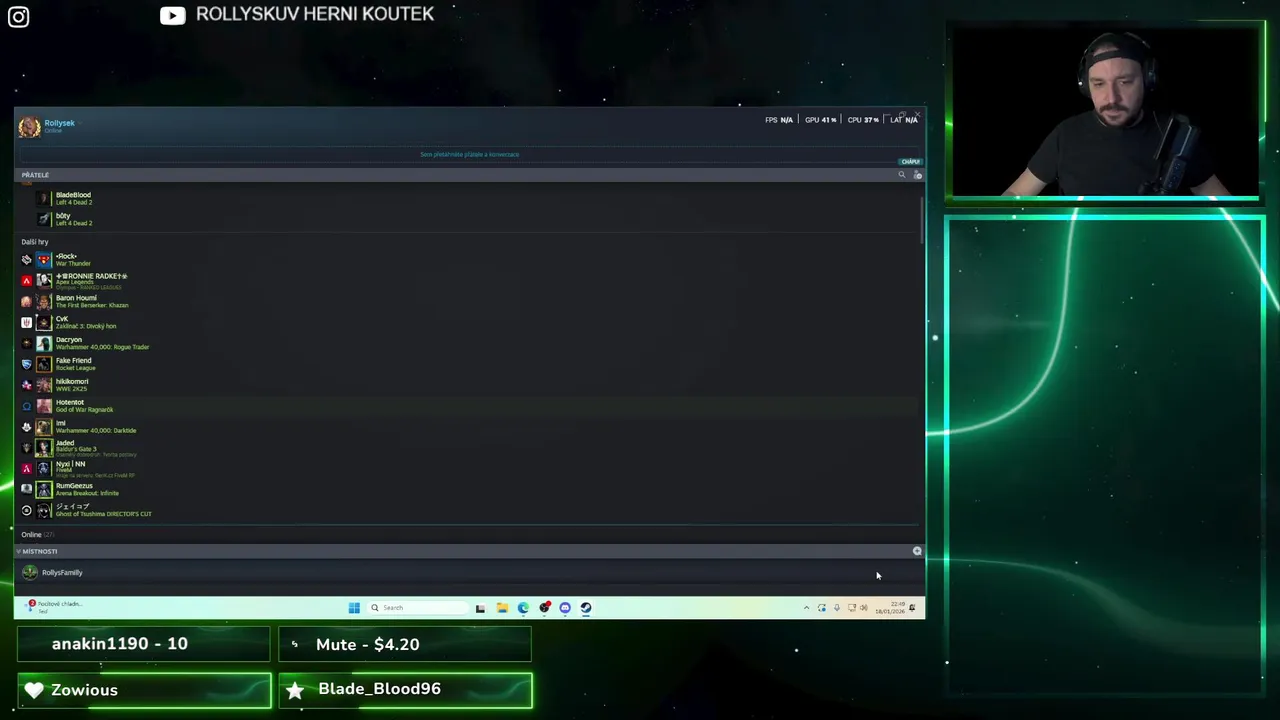This screenshot has height=720, width=1280.
Task: Click the PŘÁTELÉ section header
Action: (35, 175)
